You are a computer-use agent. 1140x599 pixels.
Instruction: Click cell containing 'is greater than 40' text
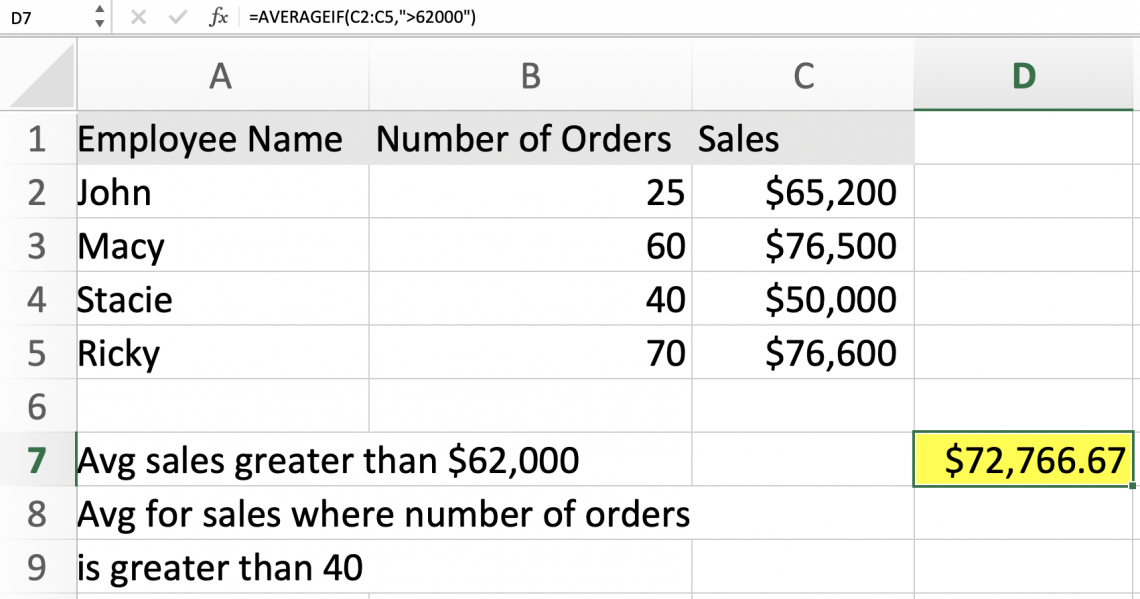220,567
